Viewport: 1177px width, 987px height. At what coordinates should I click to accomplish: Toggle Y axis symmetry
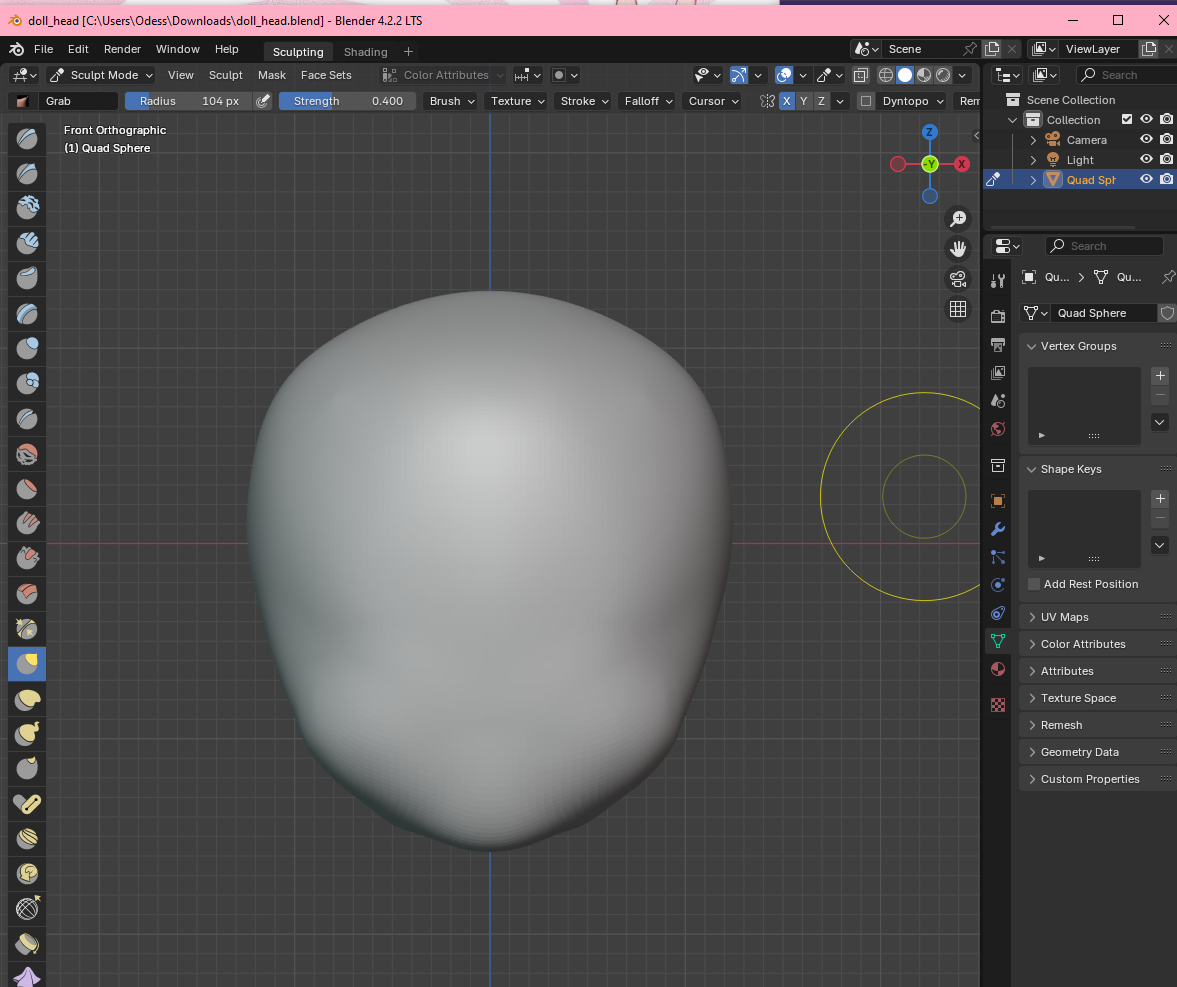click(x=803, y=101)
